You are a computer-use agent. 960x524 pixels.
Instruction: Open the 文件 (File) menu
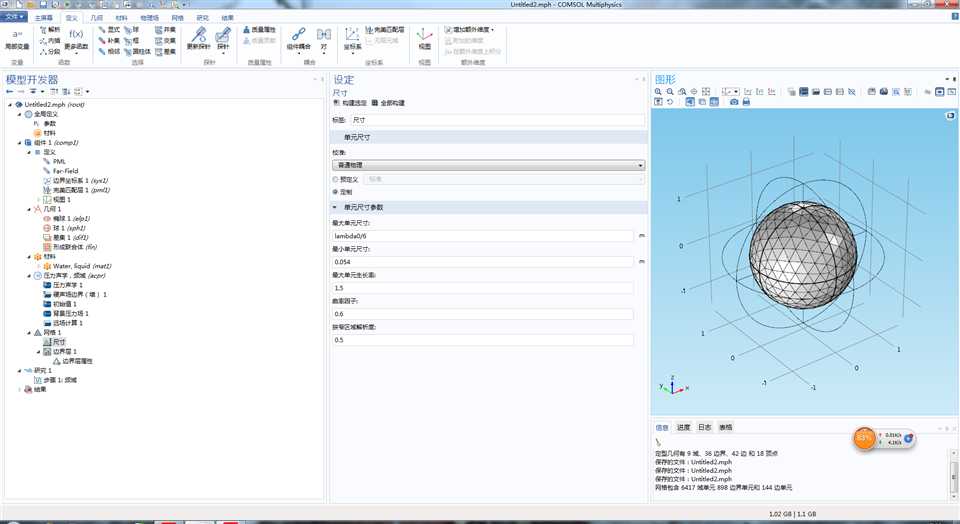pyautogui.click(x=14, y=17)
